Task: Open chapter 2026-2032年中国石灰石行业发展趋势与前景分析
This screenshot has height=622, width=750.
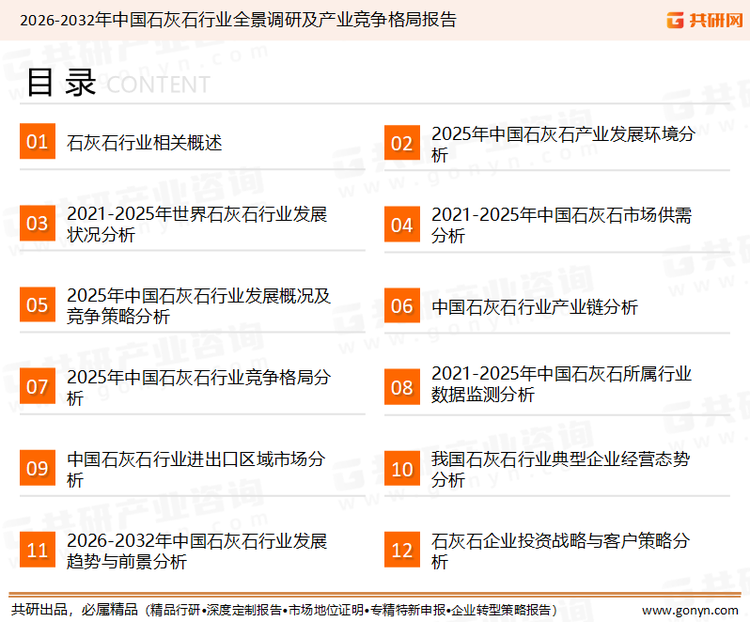Action: click(x=197, y=551)
